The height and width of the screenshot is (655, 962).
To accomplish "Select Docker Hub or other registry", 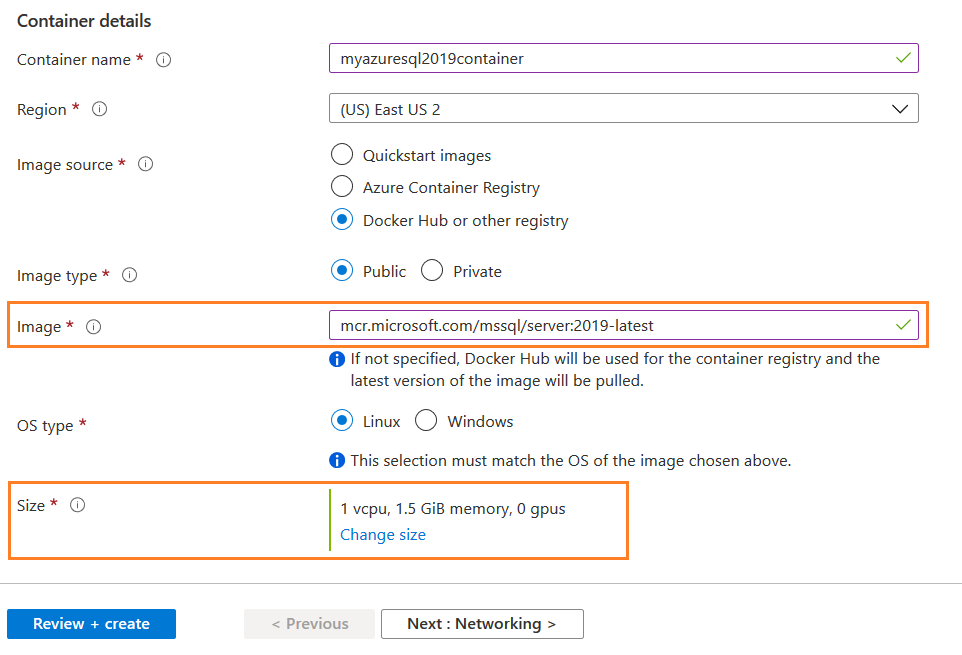I will 342,220.
